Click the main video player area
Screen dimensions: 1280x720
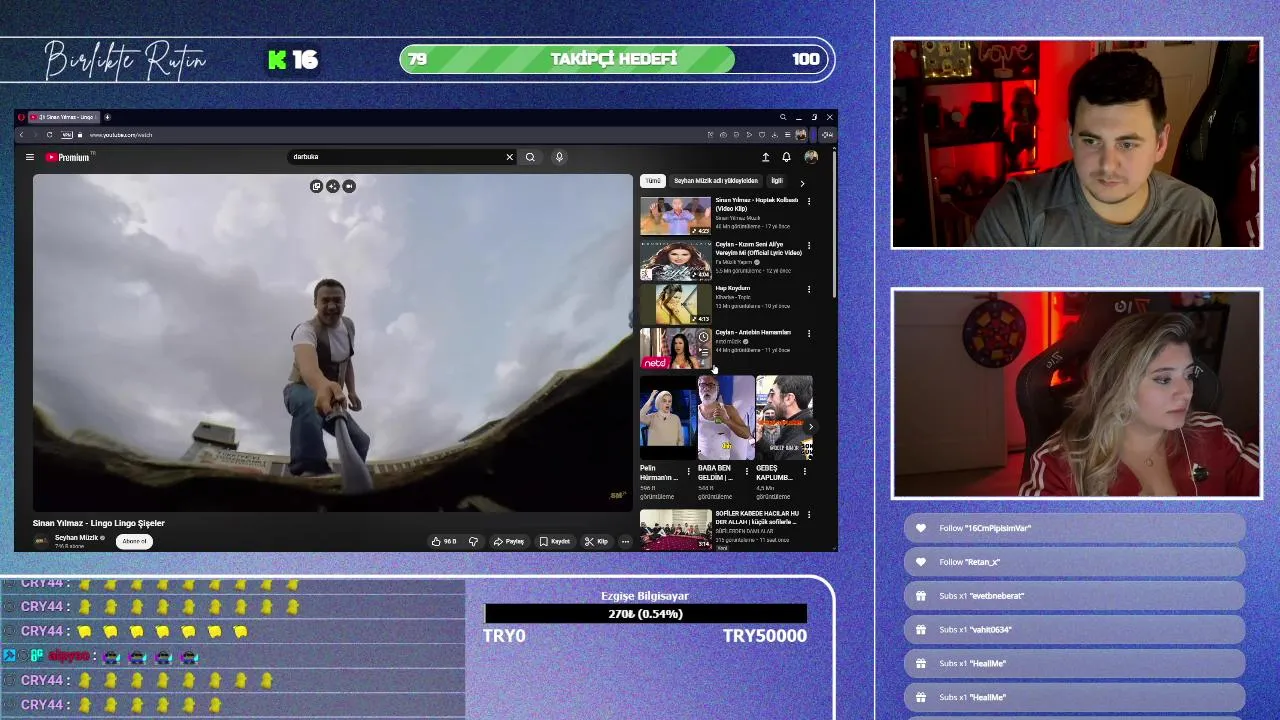click(333, 343)
